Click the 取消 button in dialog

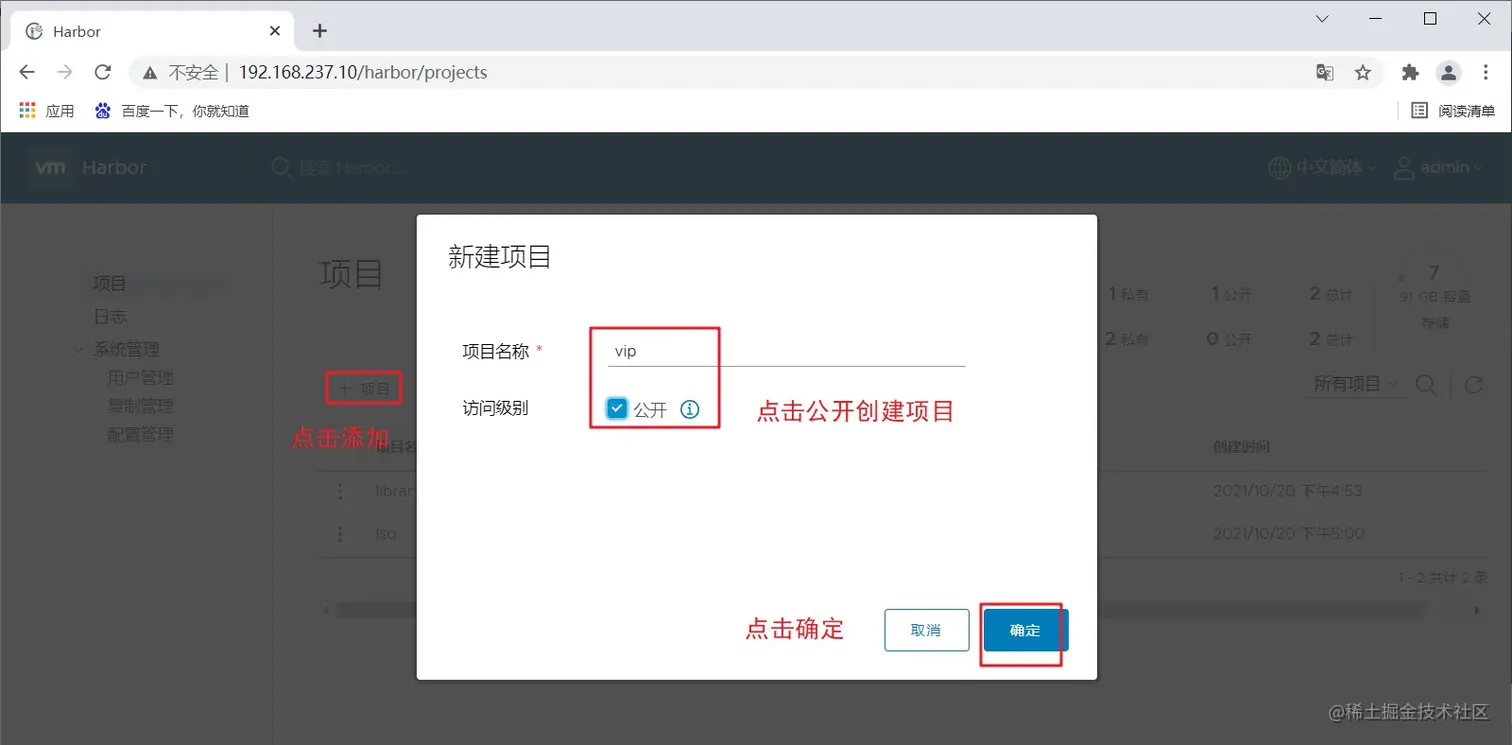point(927,630)
